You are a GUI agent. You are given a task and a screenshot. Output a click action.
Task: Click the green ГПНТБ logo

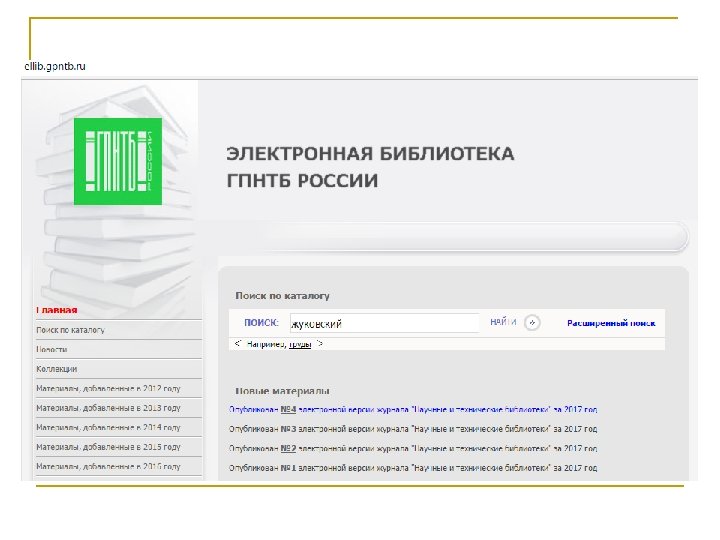[x=118, y=161]
